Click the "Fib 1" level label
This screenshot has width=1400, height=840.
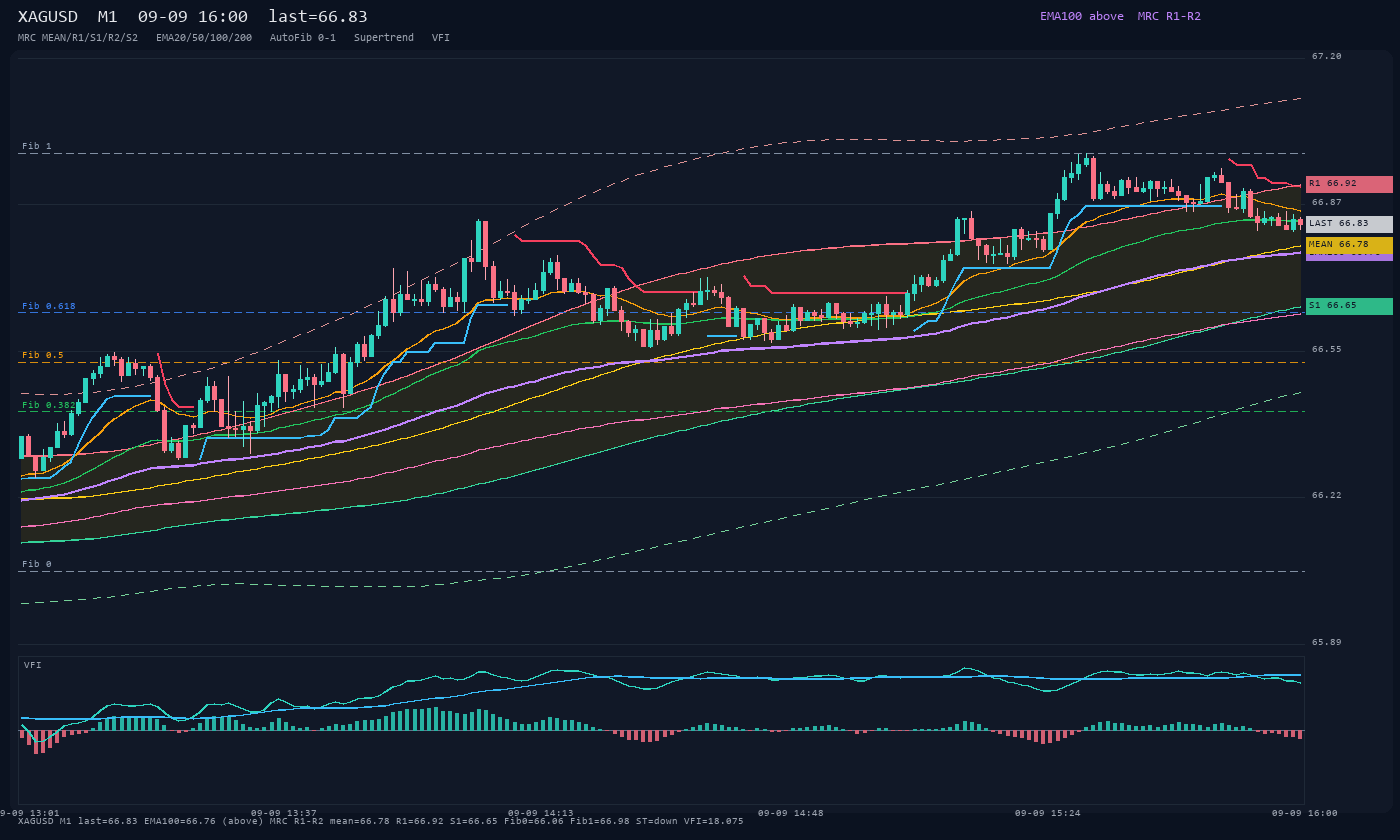(37, 146)
